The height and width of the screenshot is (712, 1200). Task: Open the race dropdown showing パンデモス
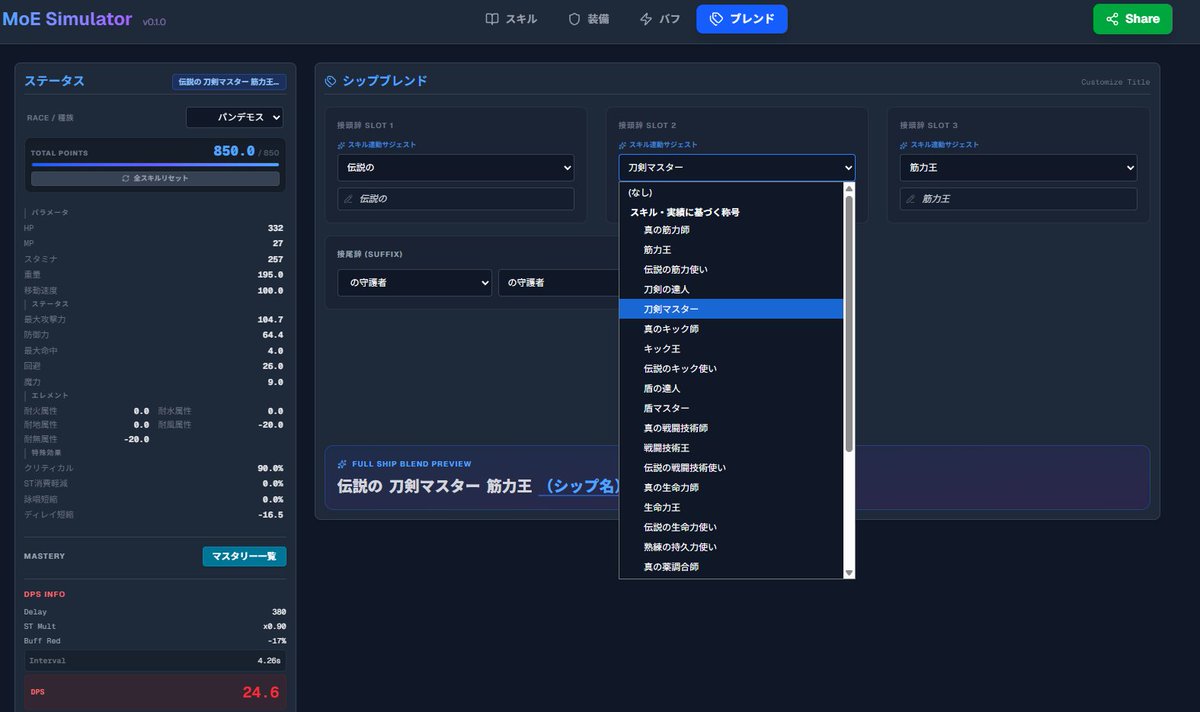pos(235,117)
